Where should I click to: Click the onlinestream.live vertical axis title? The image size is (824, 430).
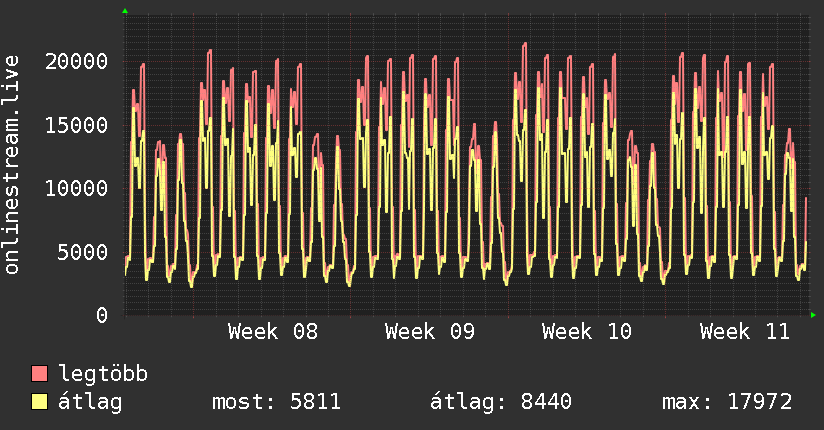tap(12, 165)
